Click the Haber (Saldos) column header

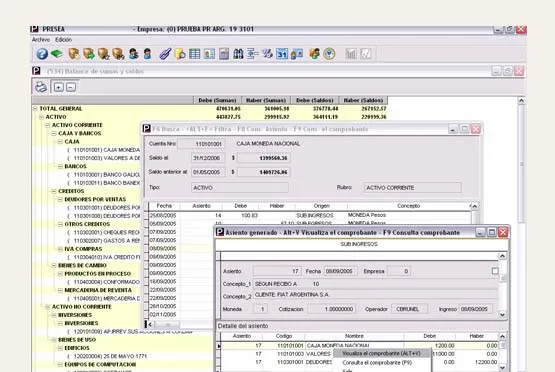tap(363, 100)
